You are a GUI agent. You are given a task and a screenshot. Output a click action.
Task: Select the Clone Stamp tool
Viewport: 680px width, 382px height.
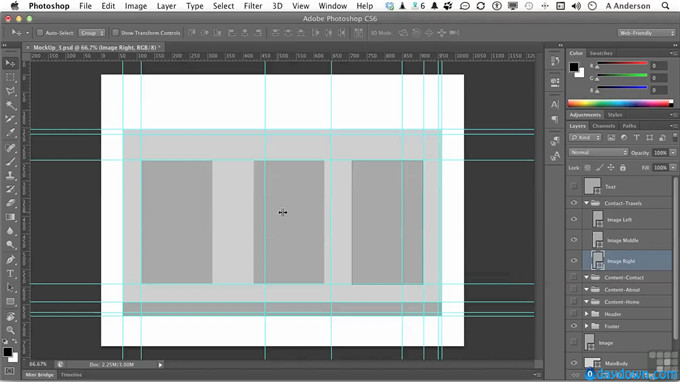(10, 176)
